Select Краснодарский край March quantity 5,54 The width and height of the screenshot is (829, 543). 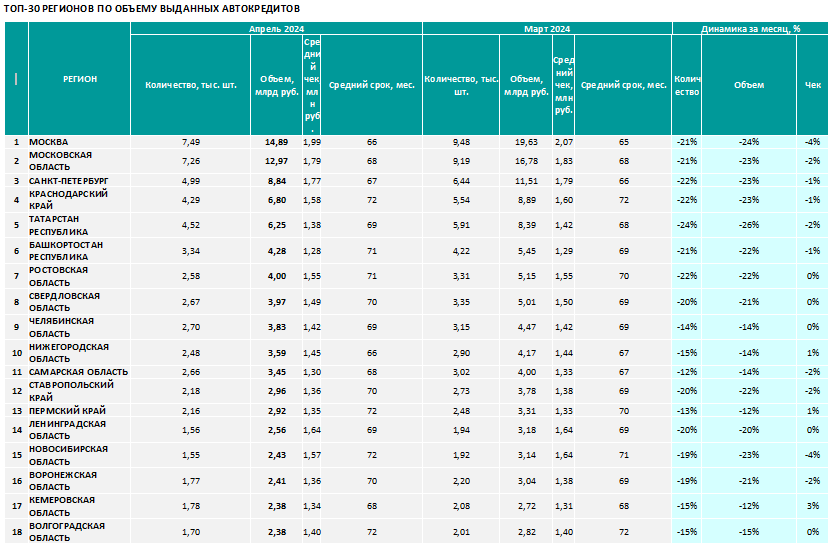(461, 200)
